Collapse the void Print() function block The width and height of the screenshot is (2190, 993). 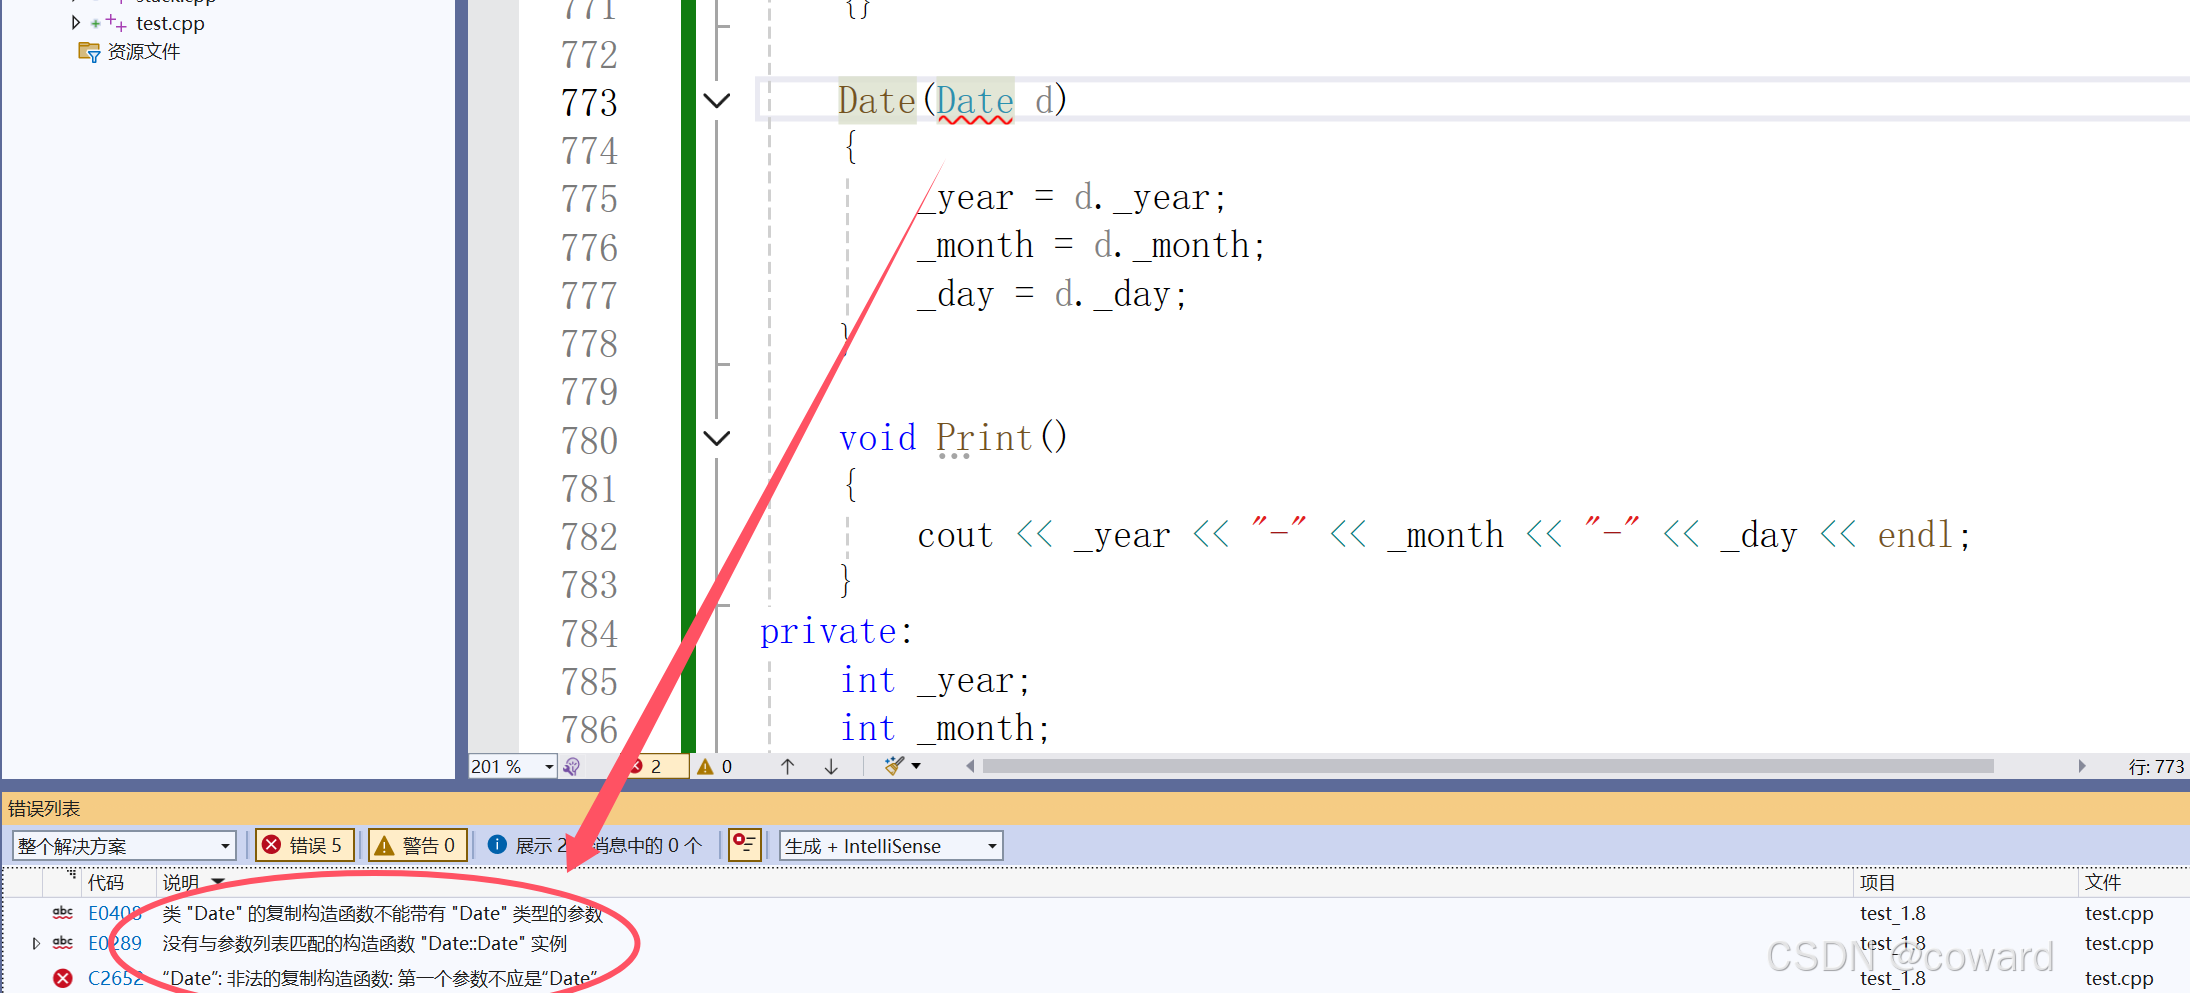[717, 439]
